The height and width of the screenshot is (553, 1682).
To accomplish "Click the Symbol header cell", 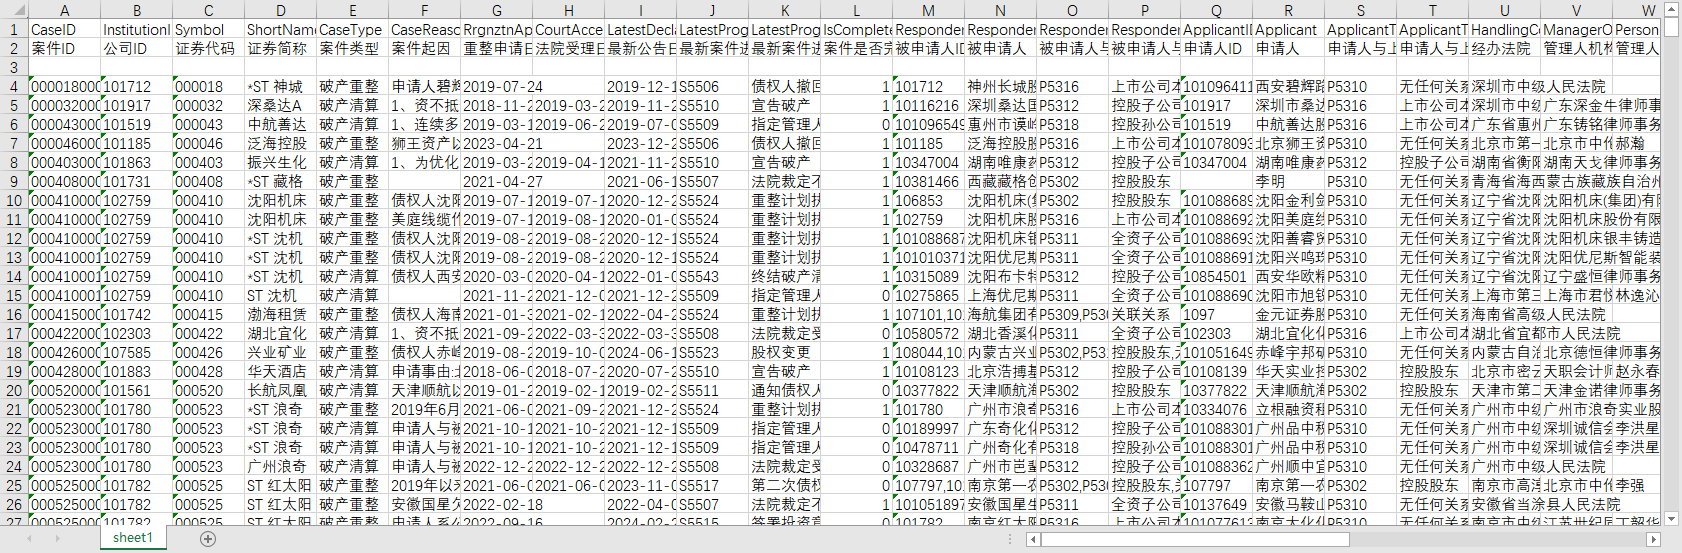I will point(208,29).
